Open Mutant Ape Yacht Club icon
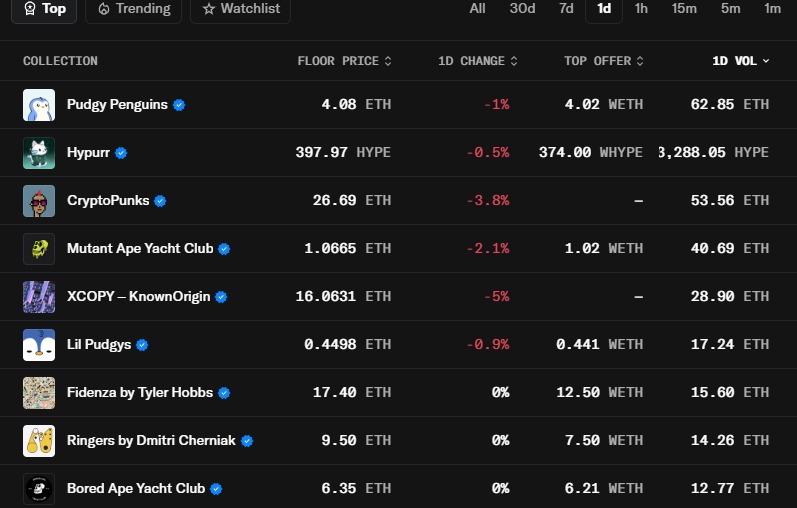 (x=39, y=249)
